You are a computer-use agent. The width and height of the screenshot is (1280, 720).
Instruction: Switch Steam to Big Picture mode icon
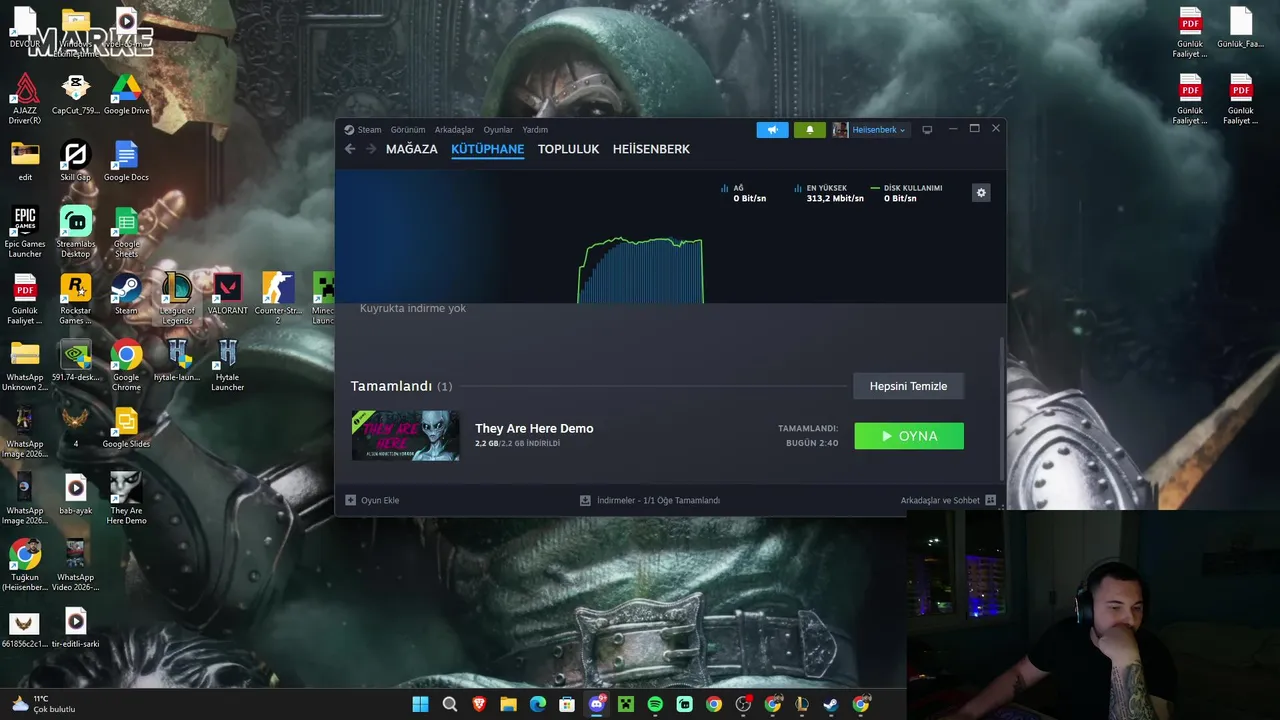pyautogui.click(x=927, y=130)
